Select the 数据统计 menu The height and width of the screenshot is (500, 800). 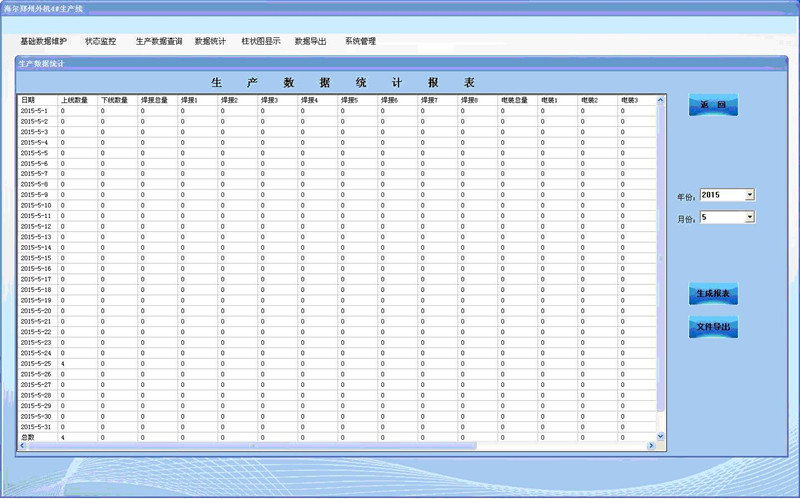pos(210,42)
